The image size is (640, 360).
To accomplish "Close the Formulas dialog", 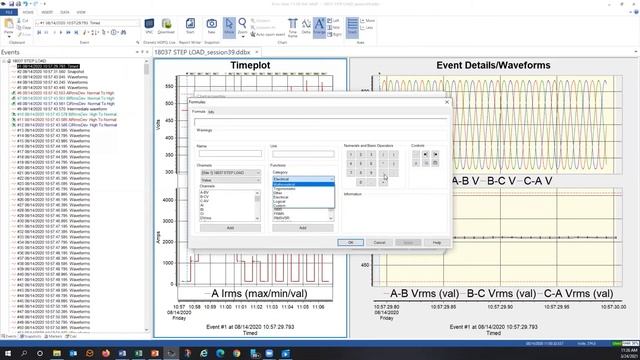I will [x=447, y=102].
